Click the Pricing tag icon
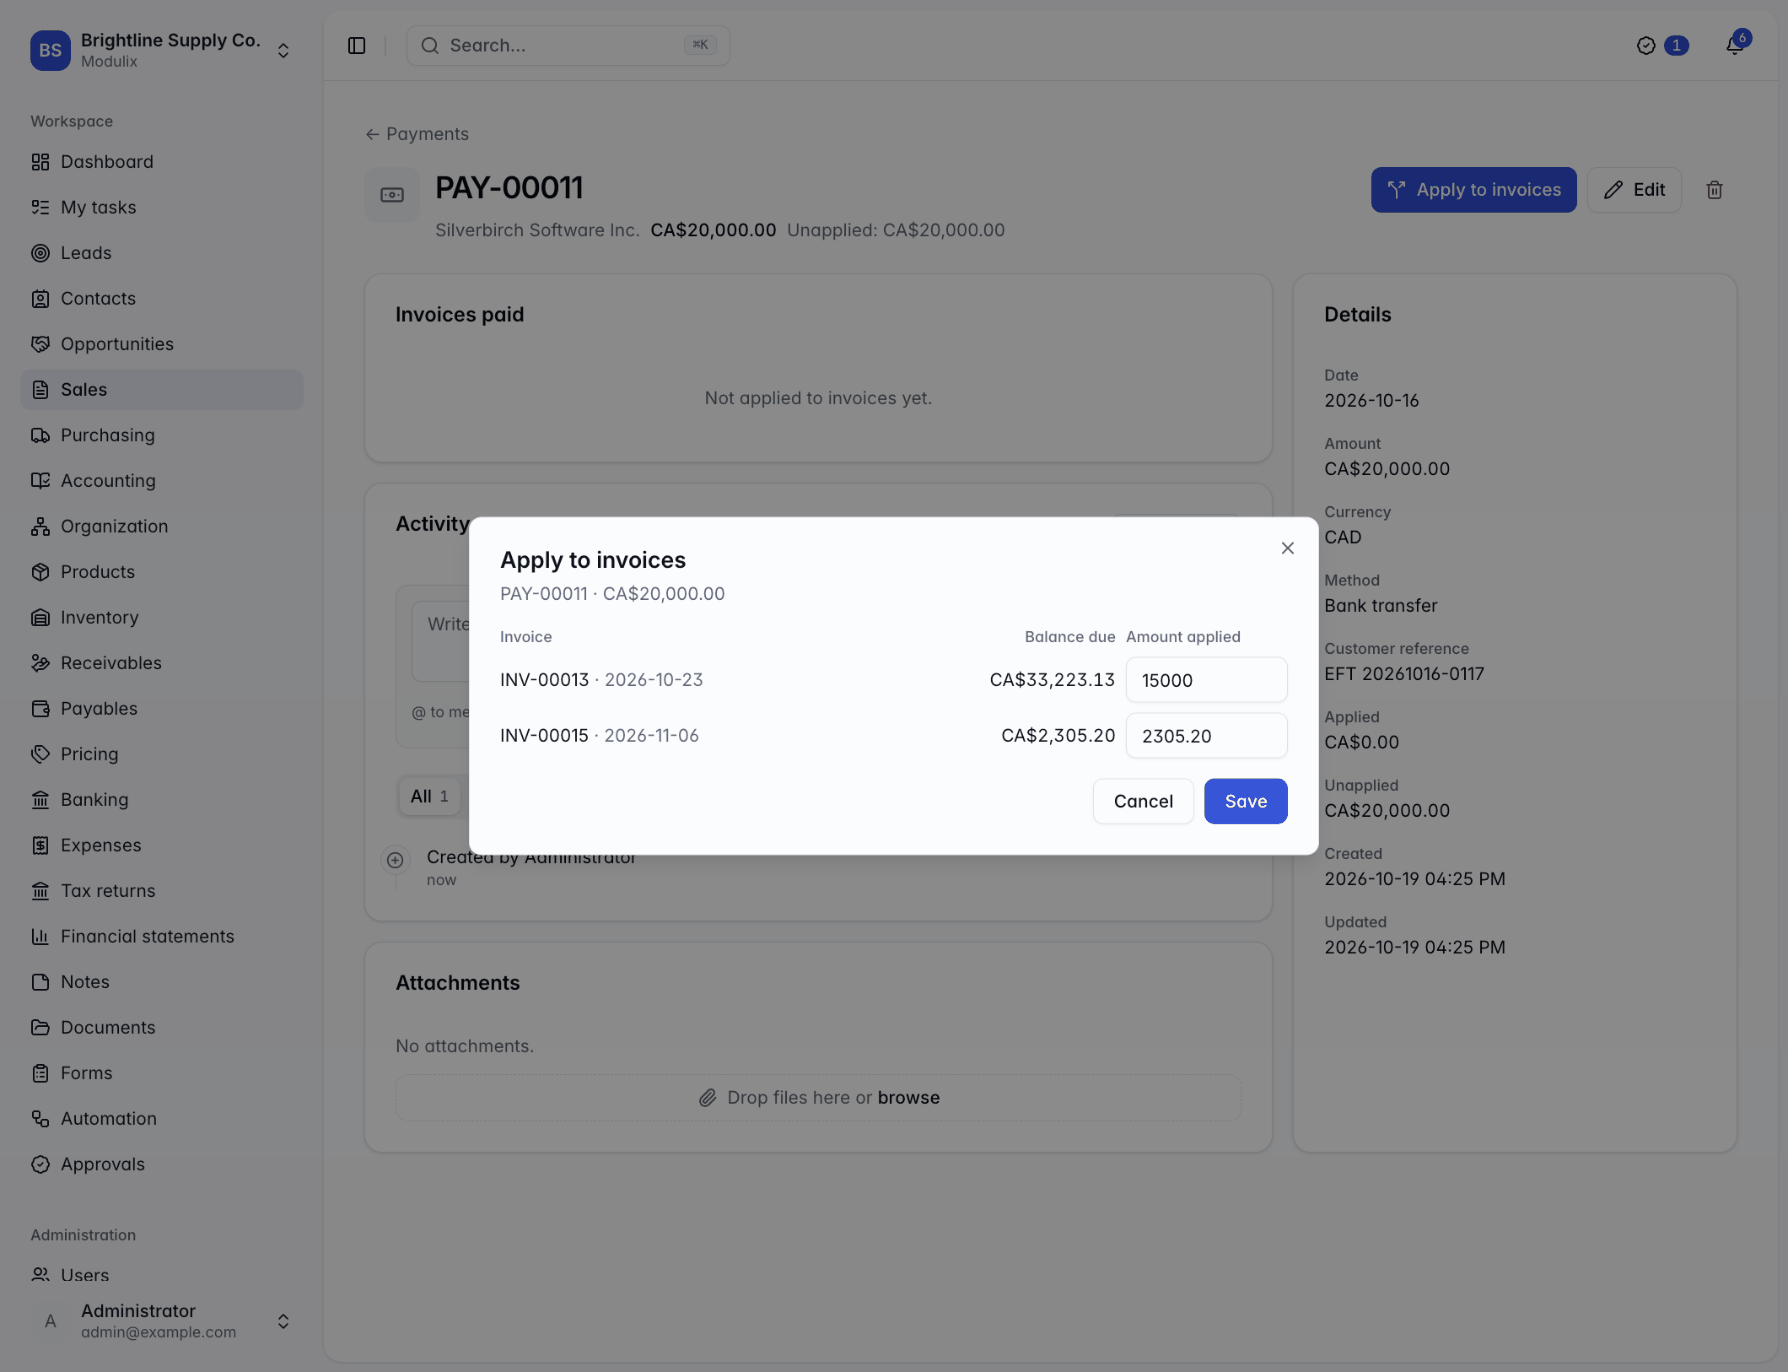 40,754
